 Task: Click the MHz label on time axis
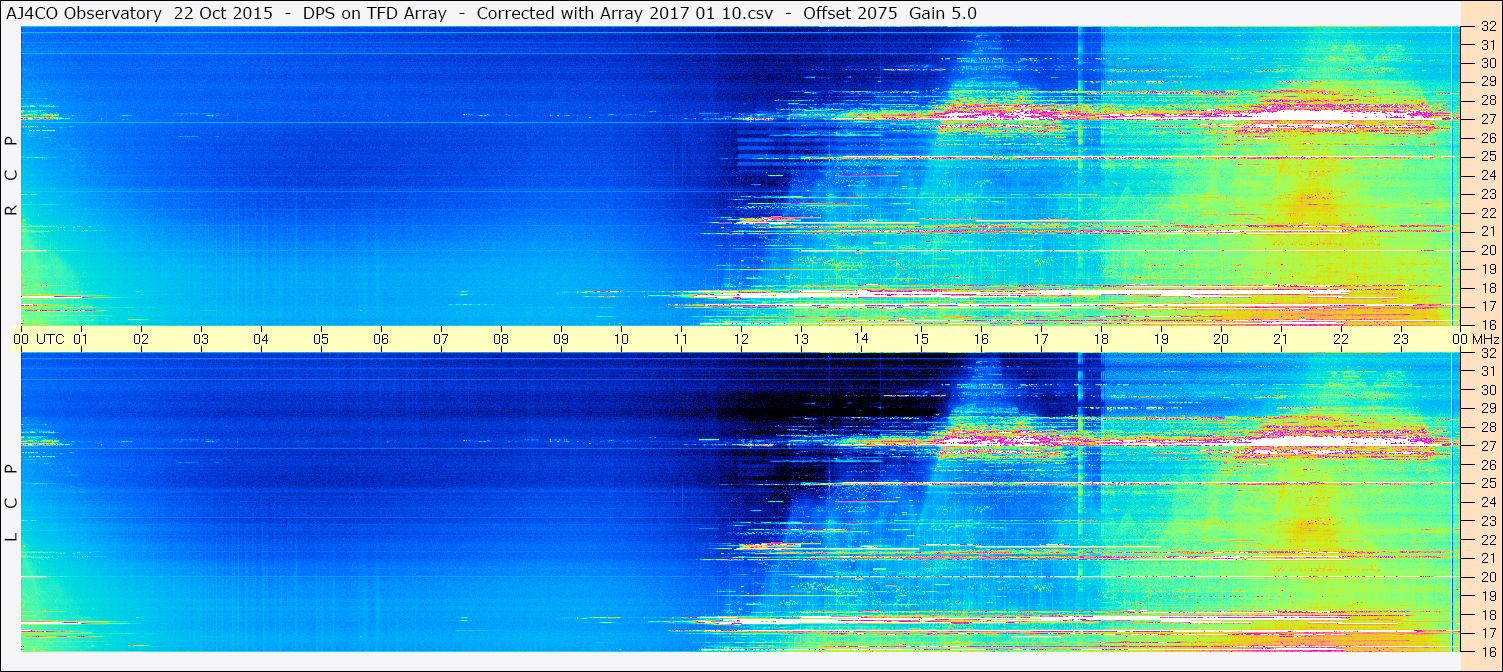click(1484, 339)
